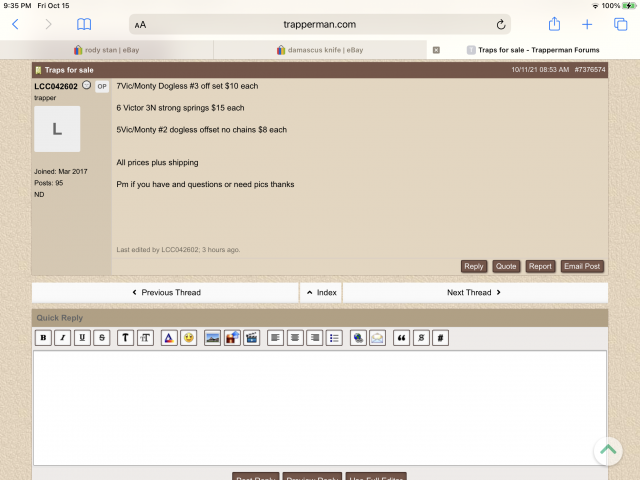Go to the Previous Thread
The image size is (640, 480).
166,292
